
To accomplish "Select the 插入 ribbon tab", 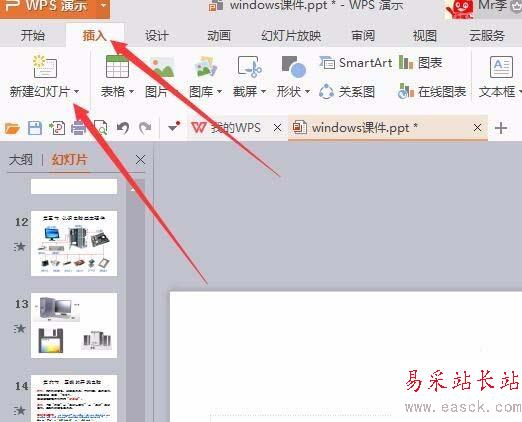I will pos(95,35).
